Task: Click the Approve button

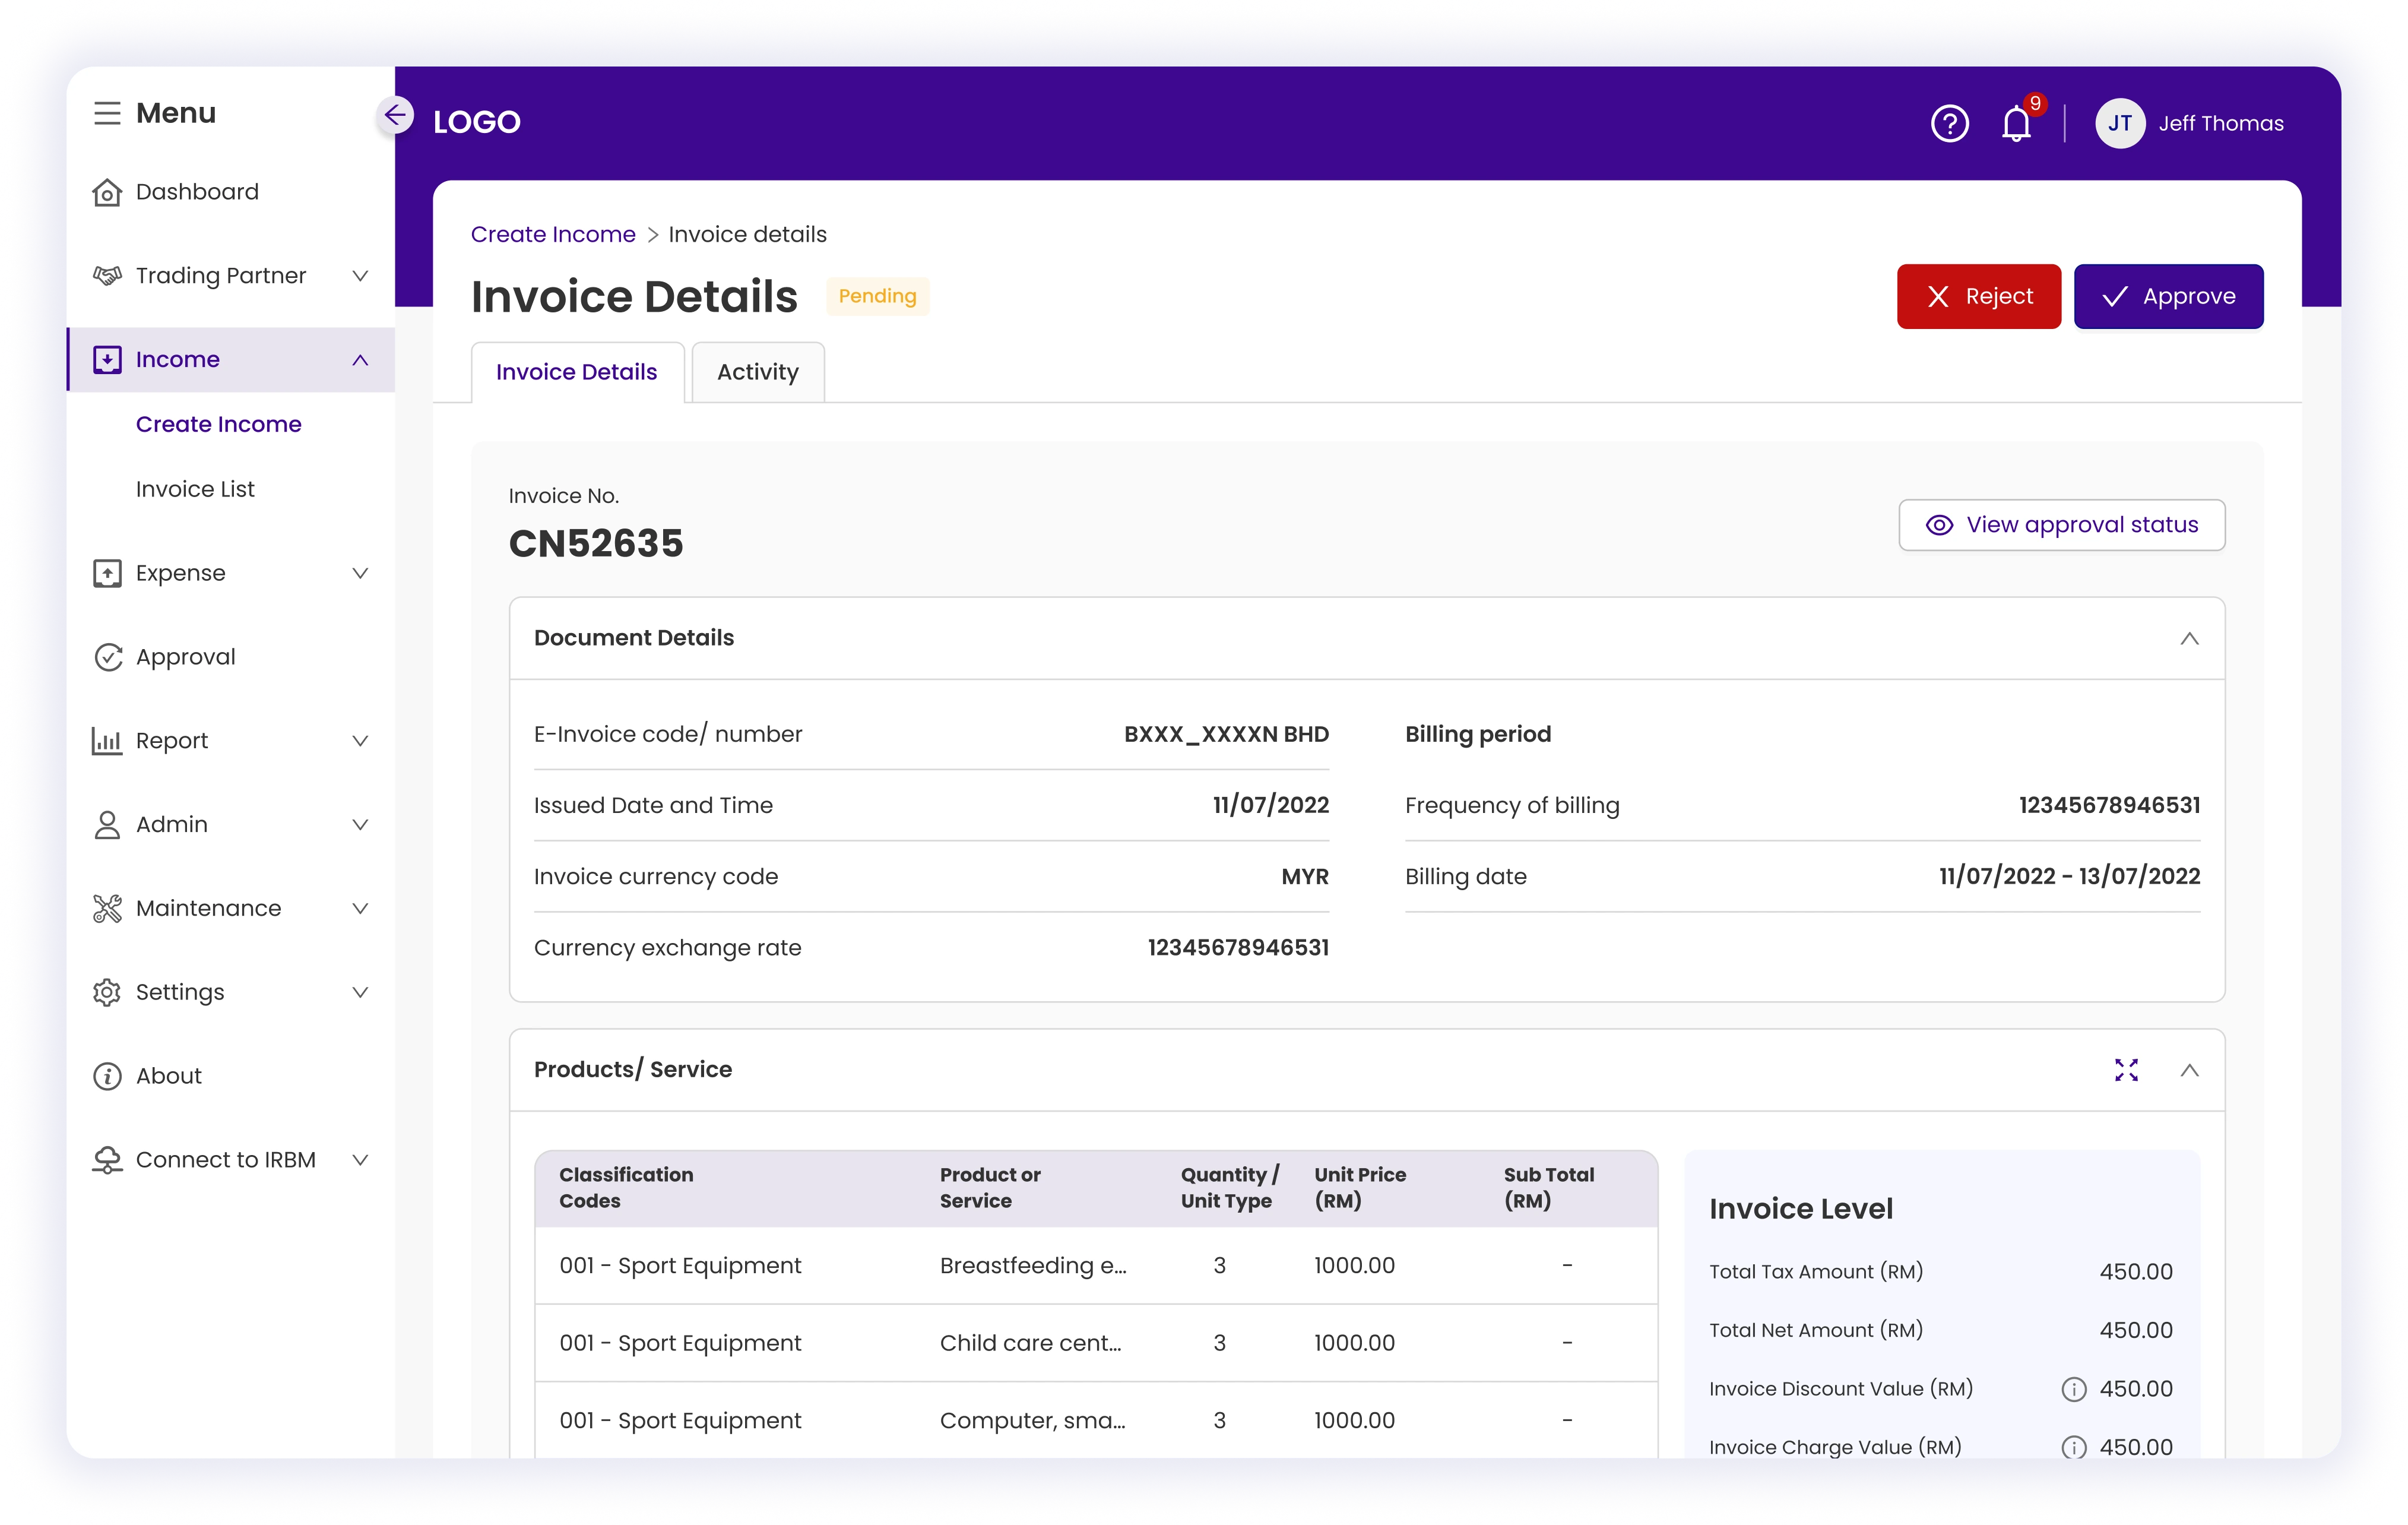Action: 2168,296
